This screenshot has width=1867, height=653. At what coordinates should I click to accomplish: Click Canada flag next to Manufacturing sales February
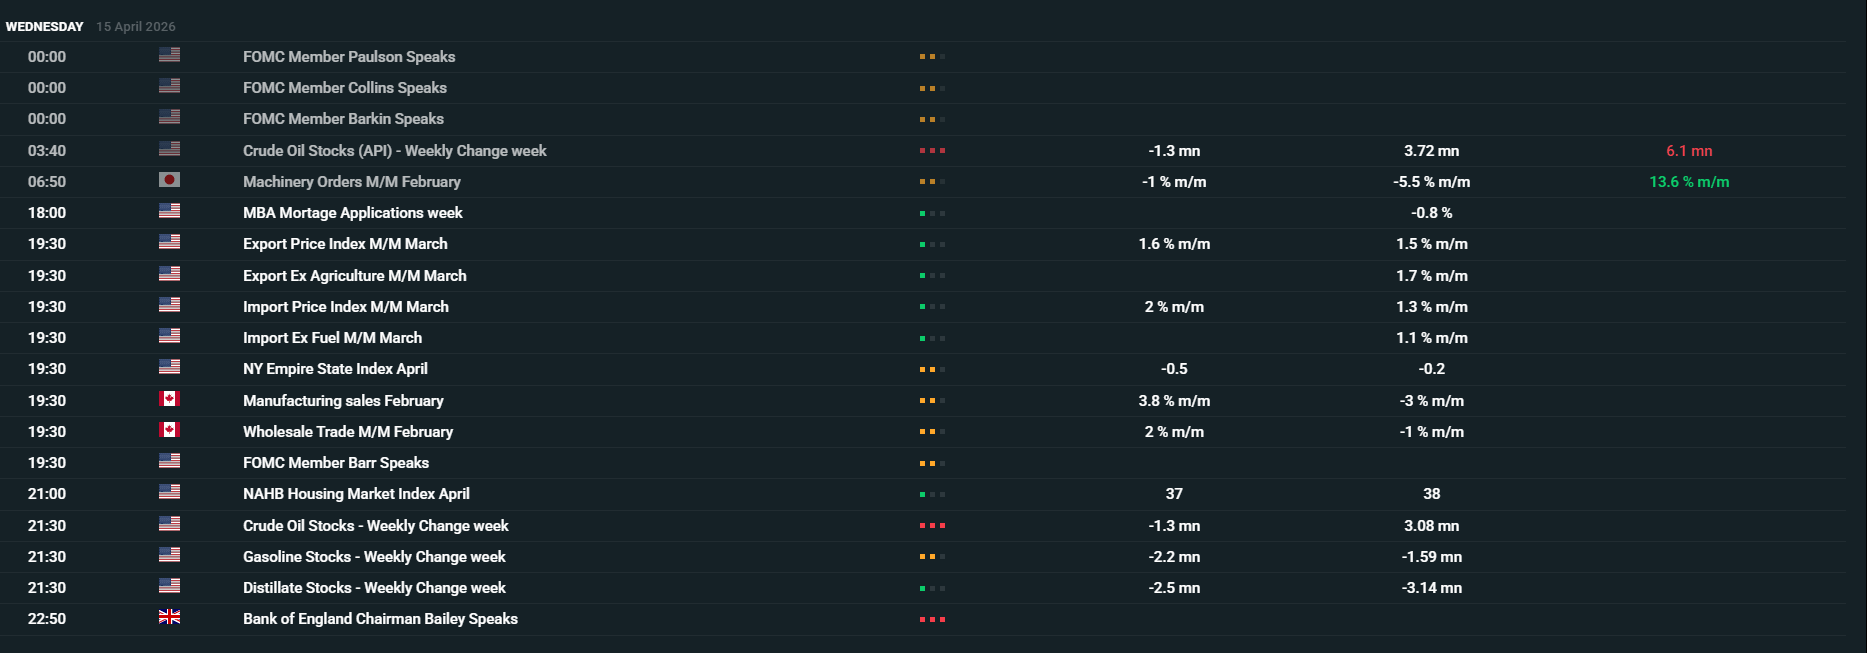tap(169, 399)
